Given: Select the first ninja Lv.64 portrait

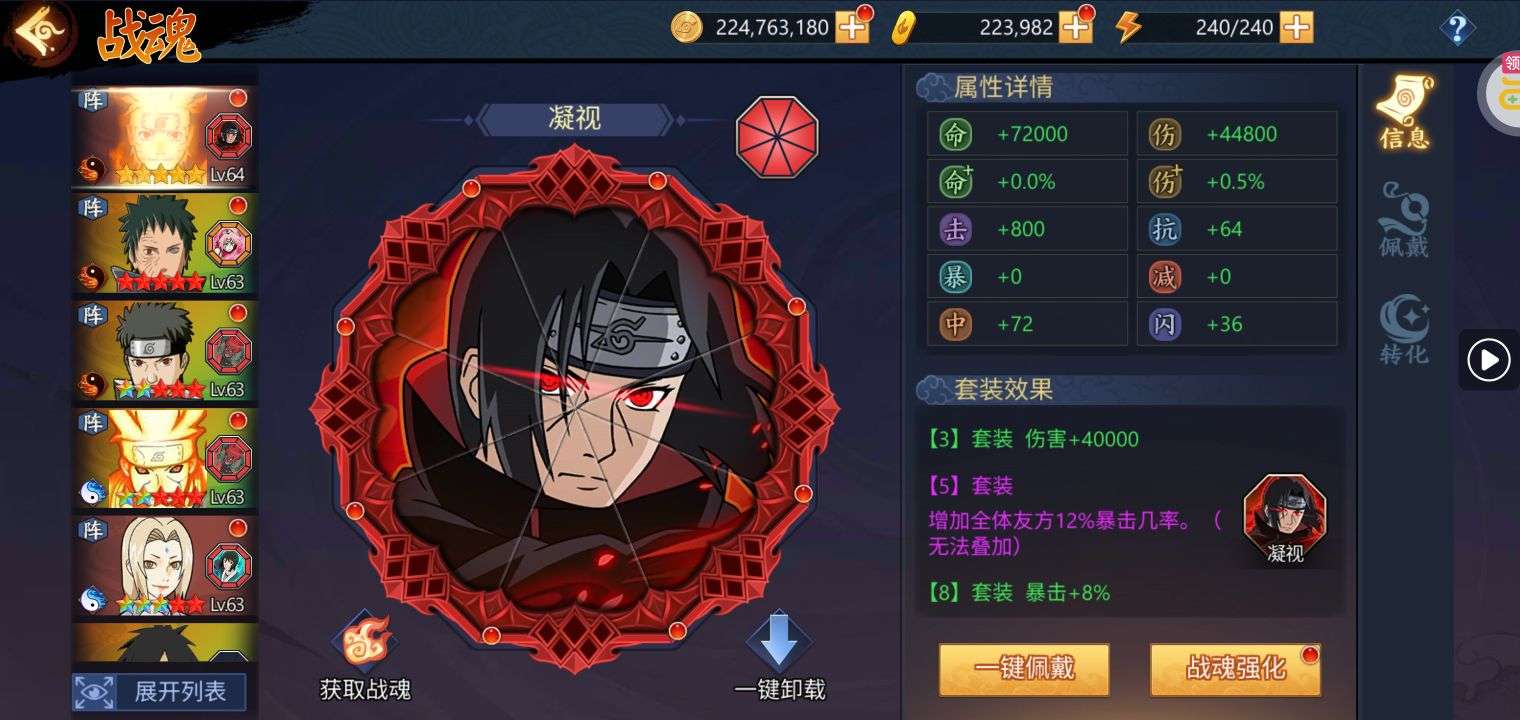Looking at the screenshot, I should [166, 137].
